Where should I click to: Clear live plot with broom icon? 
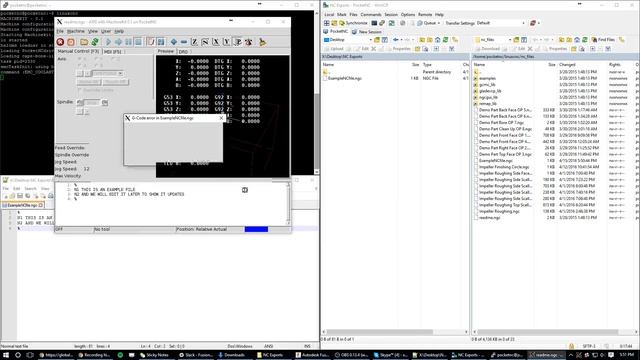click(262, 42)
